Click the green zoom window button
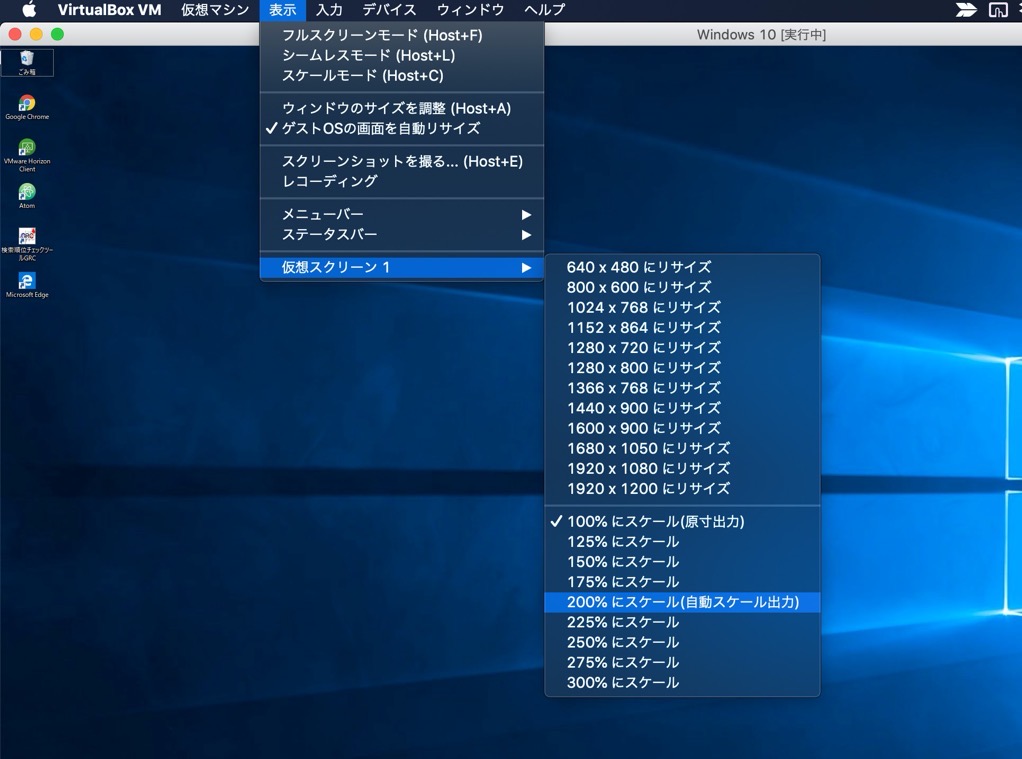Image resolution: width=1022 pixels, height=759 pixels. [x=57, y=35]
